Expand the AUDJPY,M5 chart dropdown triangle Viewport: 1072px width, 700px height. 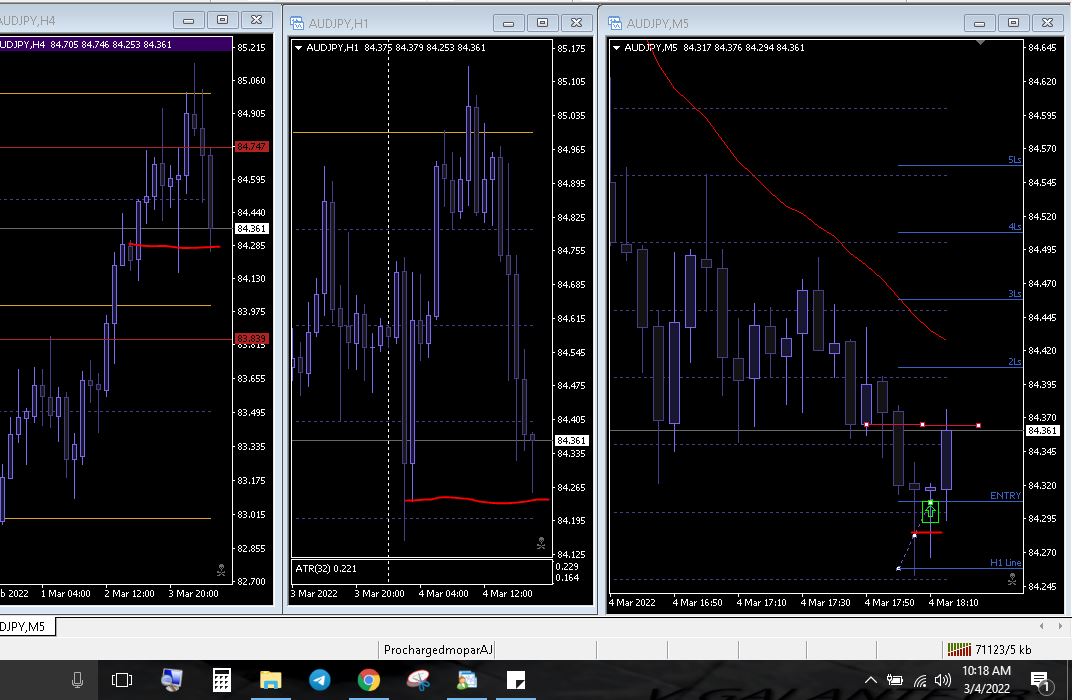click(x=614, y=47)
